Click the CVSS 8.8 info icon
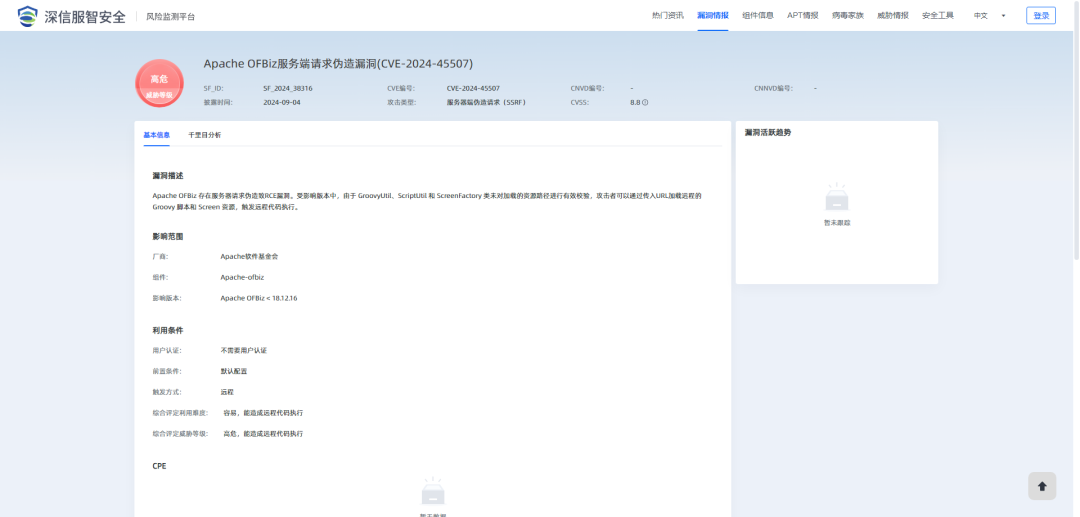Viewport: 1080px width, 517px height. tap(645, 103)
